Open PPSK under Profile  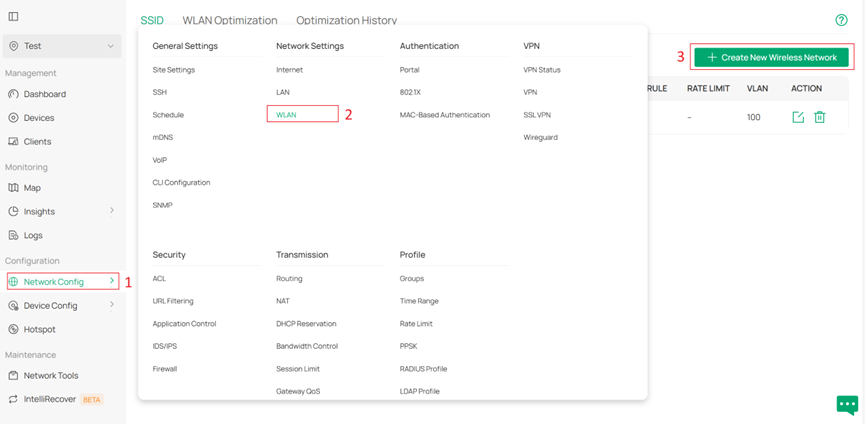coord(408,346)
